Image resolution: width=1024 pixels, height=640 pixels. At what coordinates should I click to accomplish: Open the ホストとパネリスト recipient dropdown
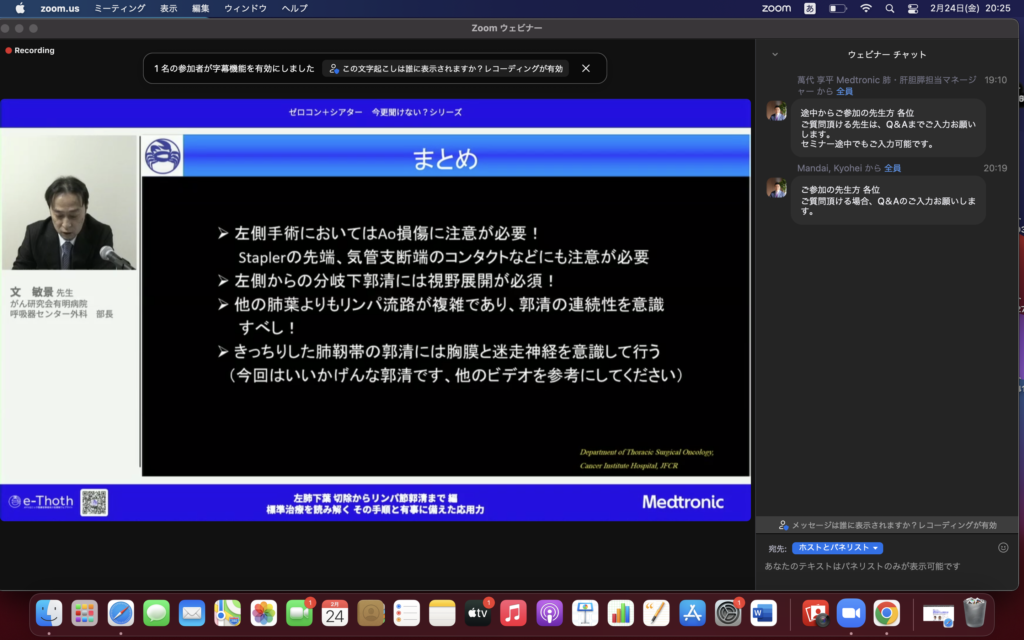coord(837,548)
